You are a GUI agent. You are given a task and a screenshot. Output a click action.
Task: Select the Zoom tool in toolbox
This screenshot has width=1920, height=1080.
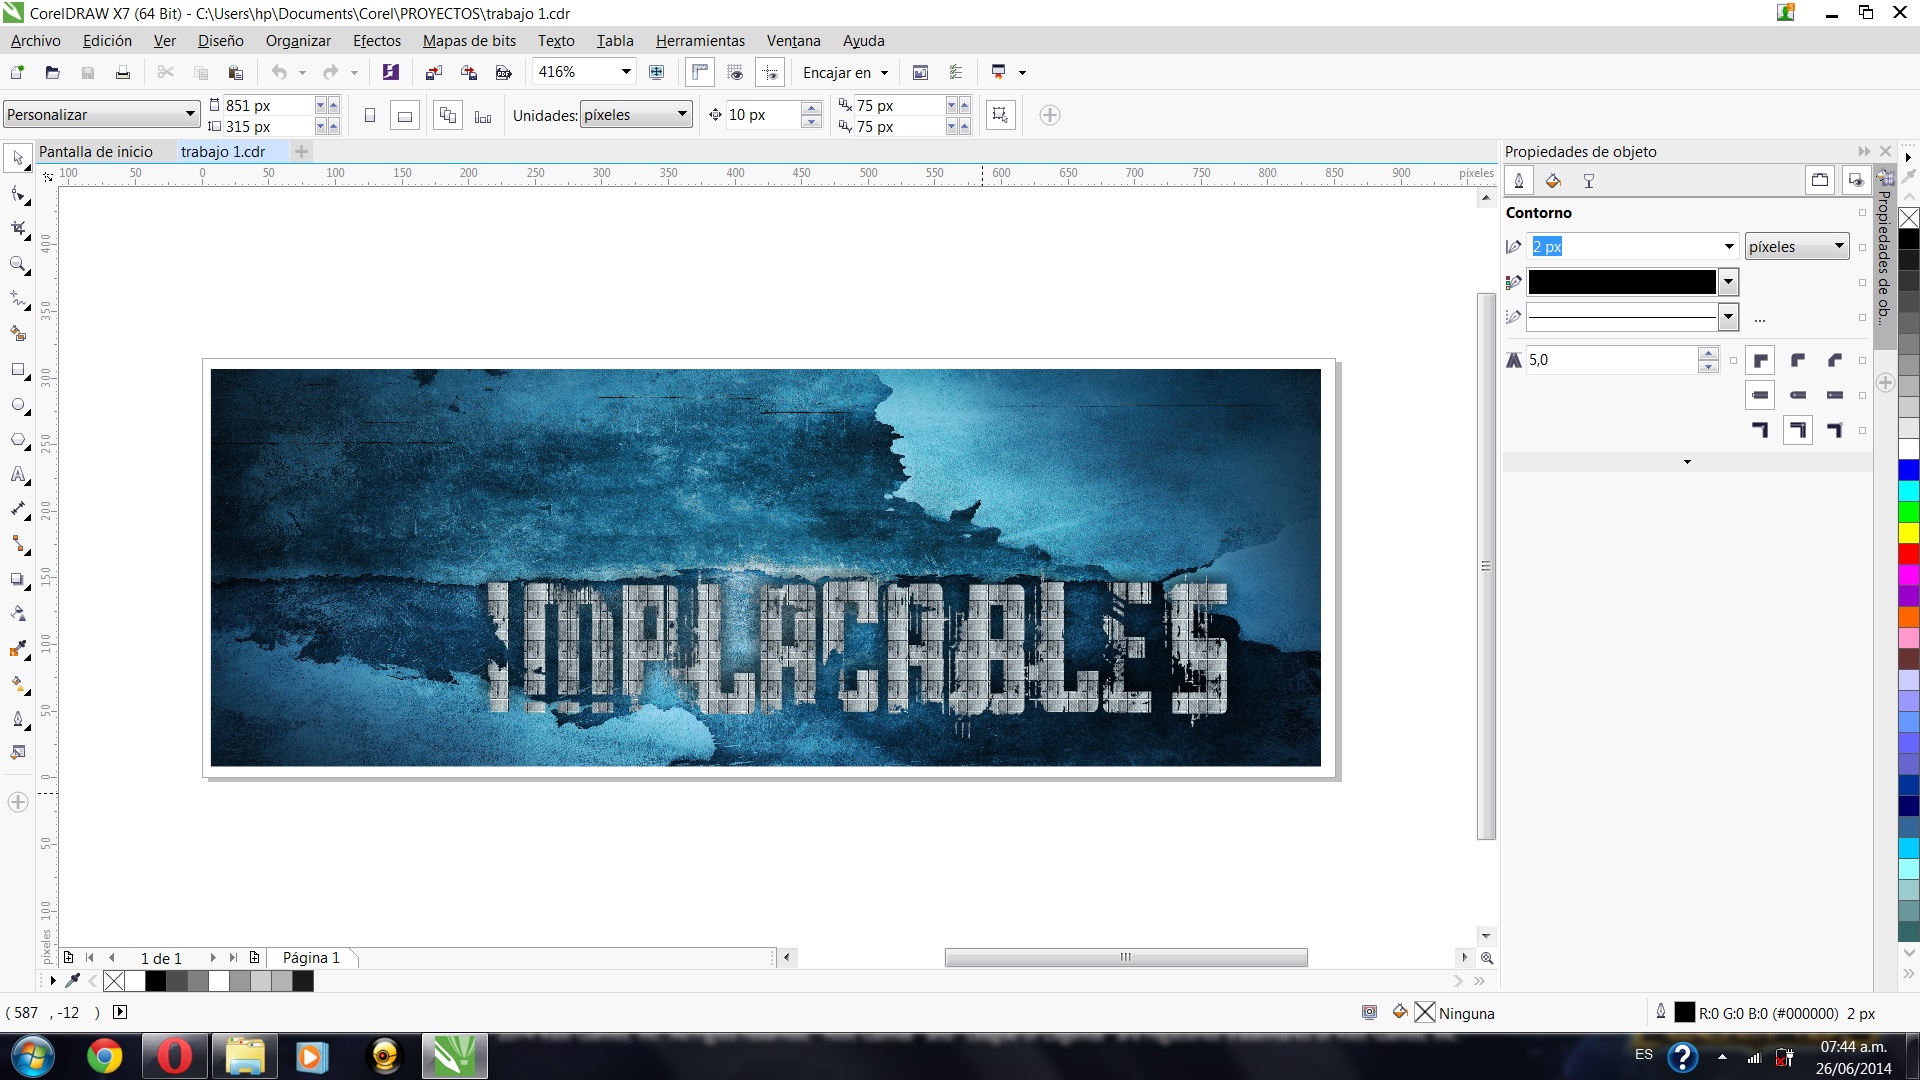[18, 265]
